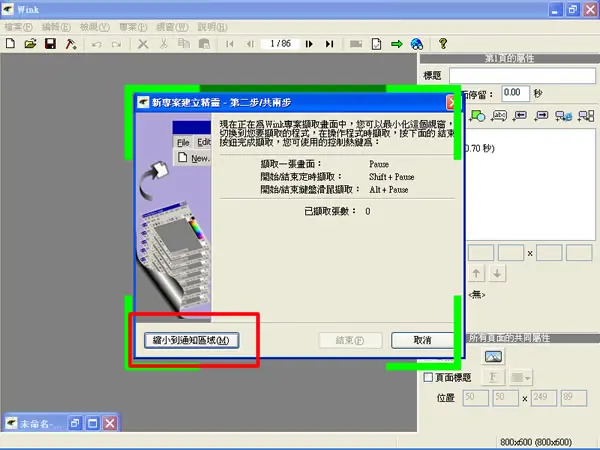Click the green arrow render icon
Screen dimensions: 600x450
tap(397, 44)
